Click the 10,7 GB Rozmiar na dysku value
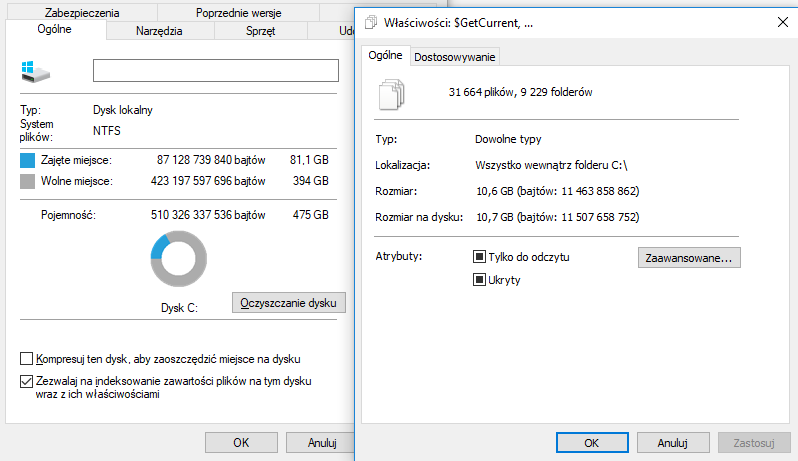Viewport: 798px width, 461px height. pyautogui.click(x=558, y=217)
